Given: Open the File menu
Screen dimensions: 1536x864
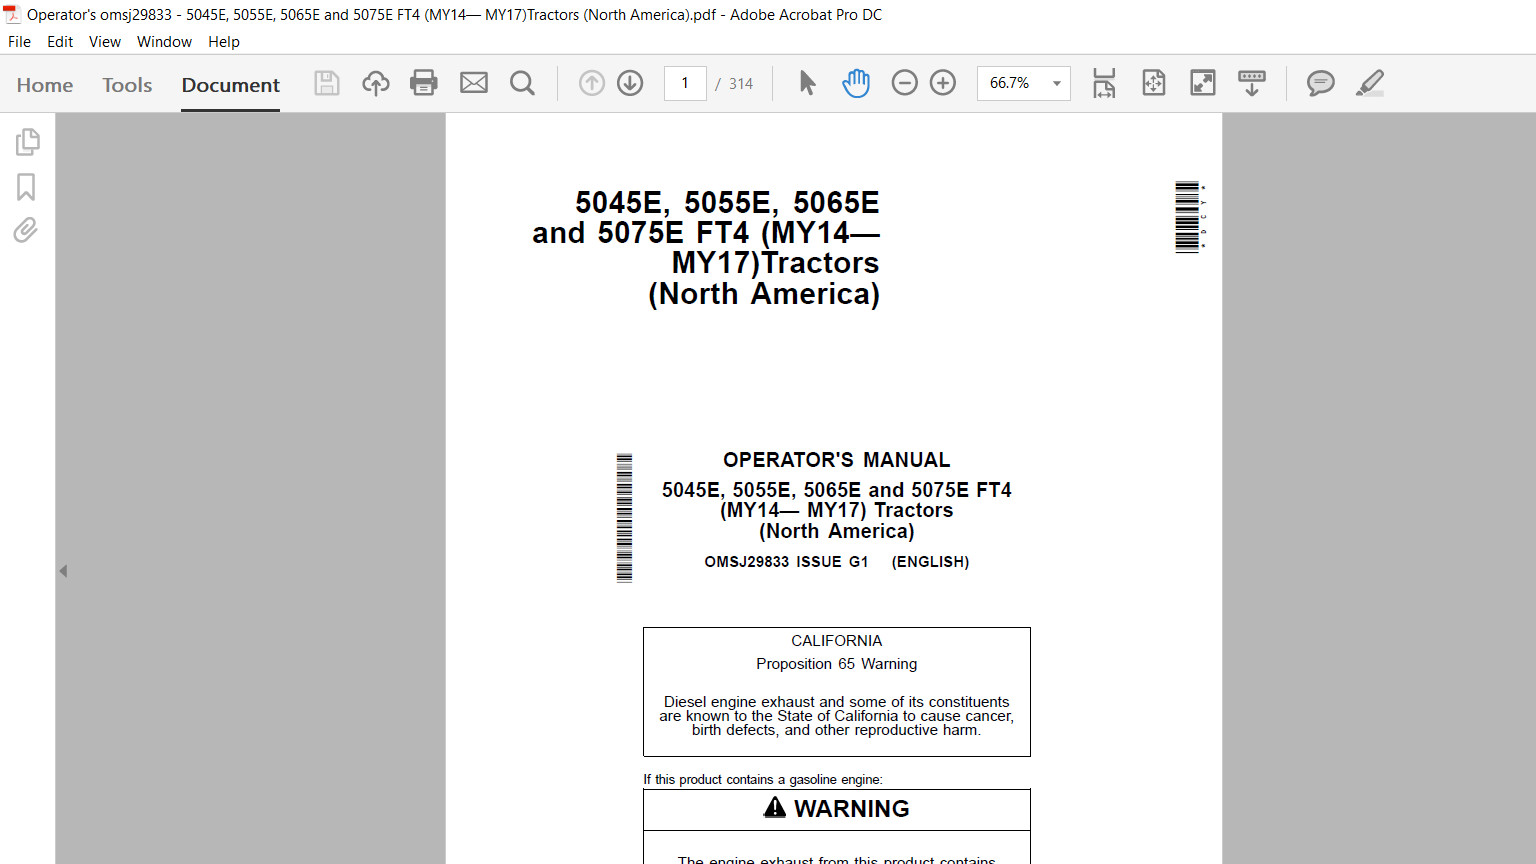Looking at the screenshot, I should 19,42.
